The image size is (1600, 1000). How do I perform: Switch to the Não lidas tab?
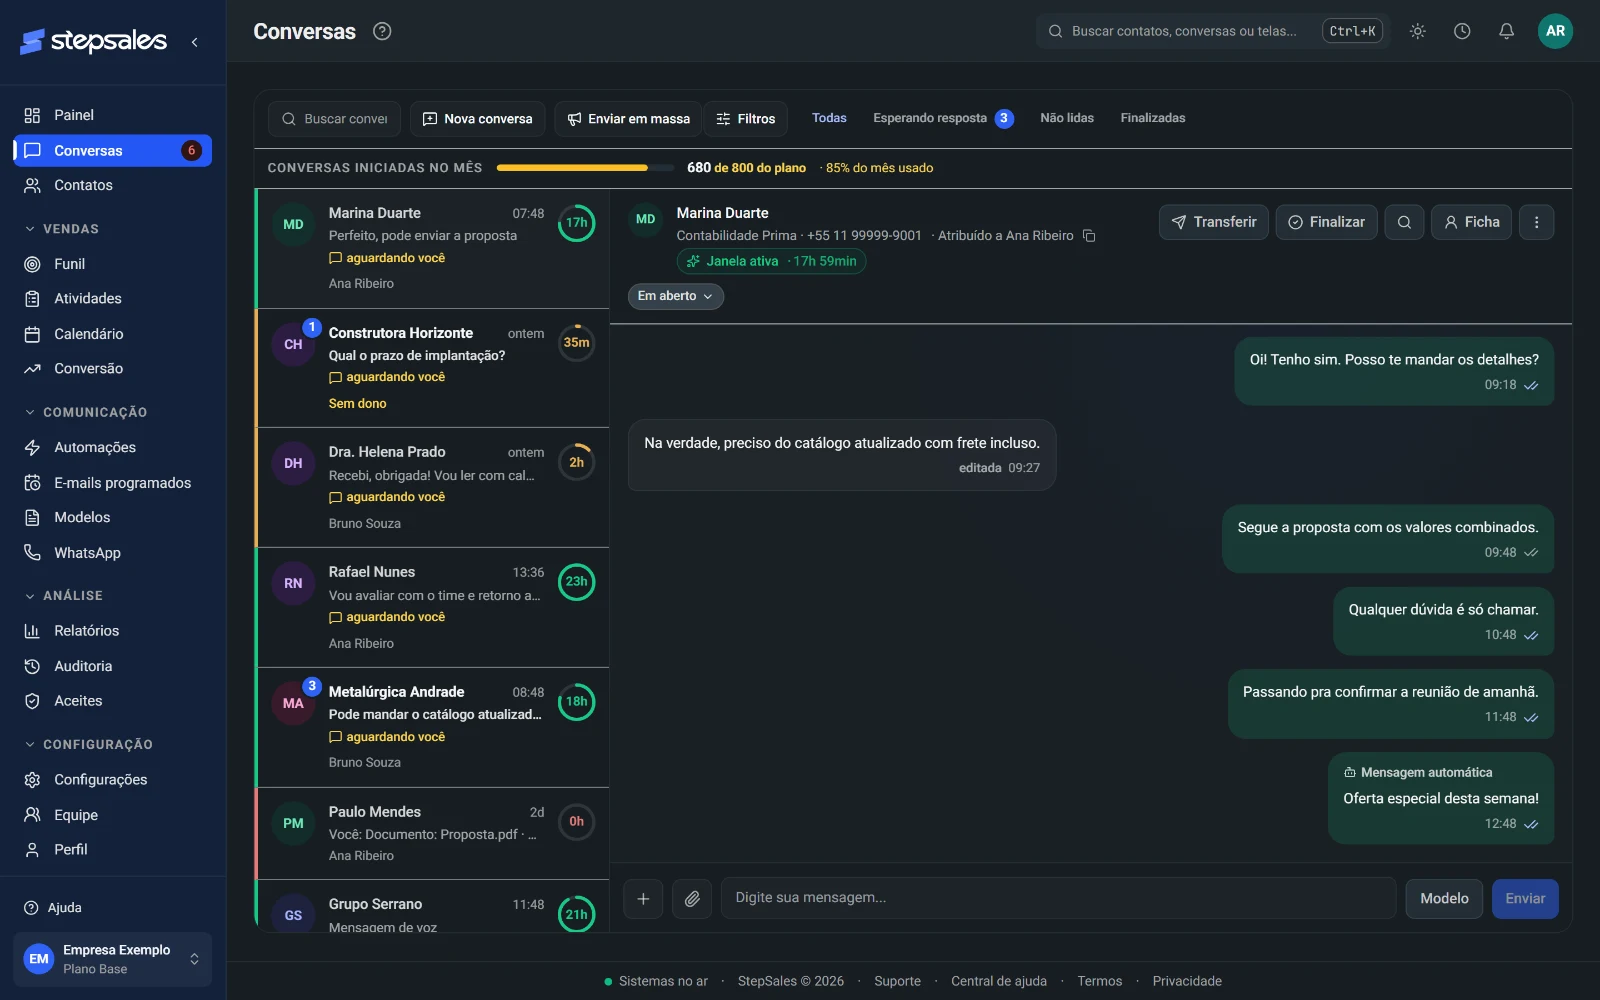pos(1067,118)
